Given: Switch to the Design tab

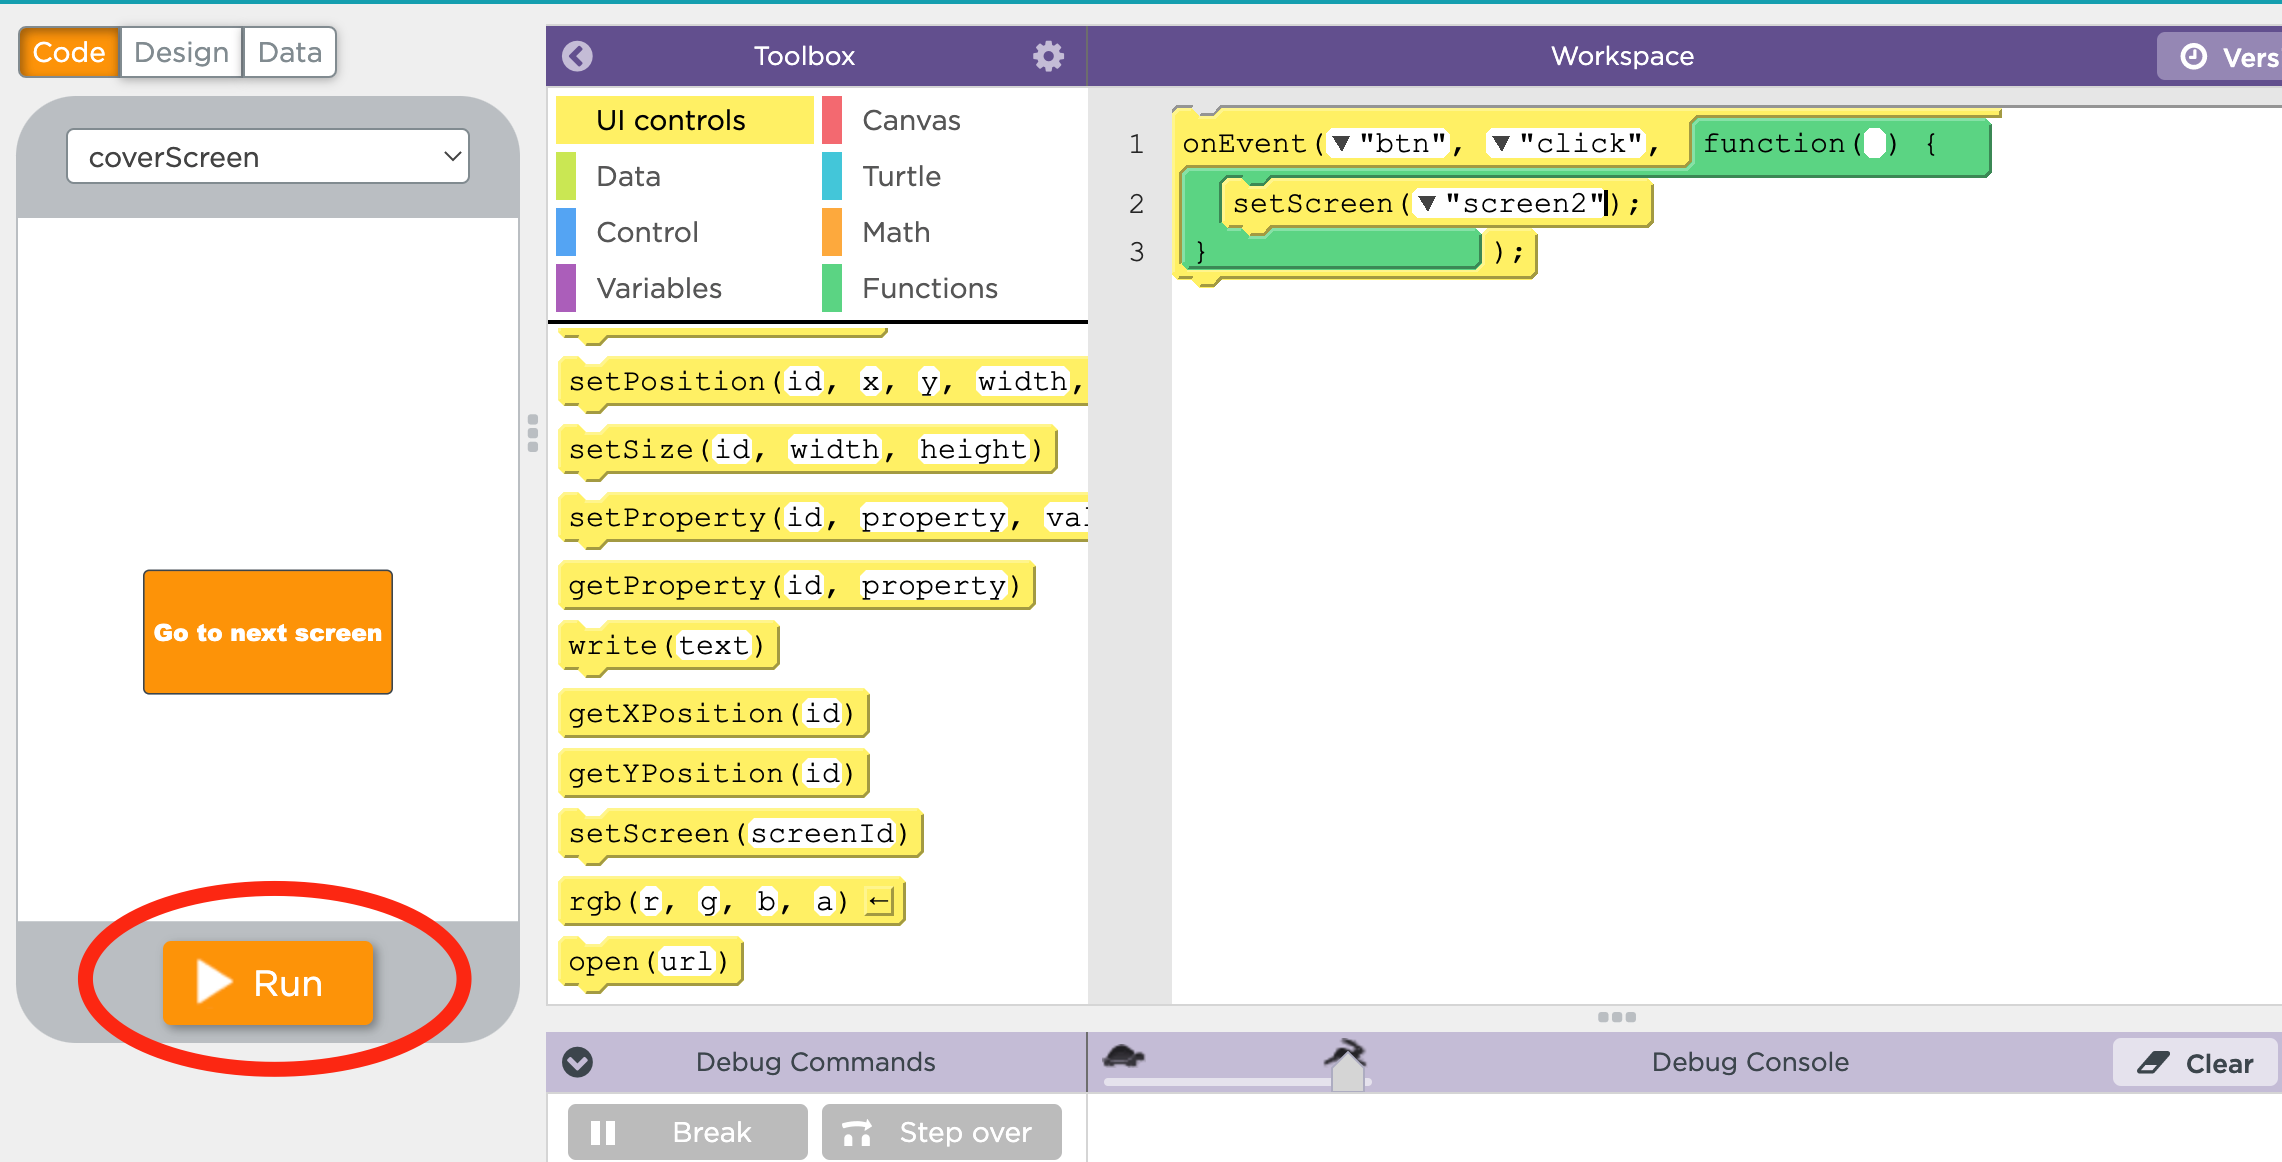Looking at the screenshot, I should point(178,53).
